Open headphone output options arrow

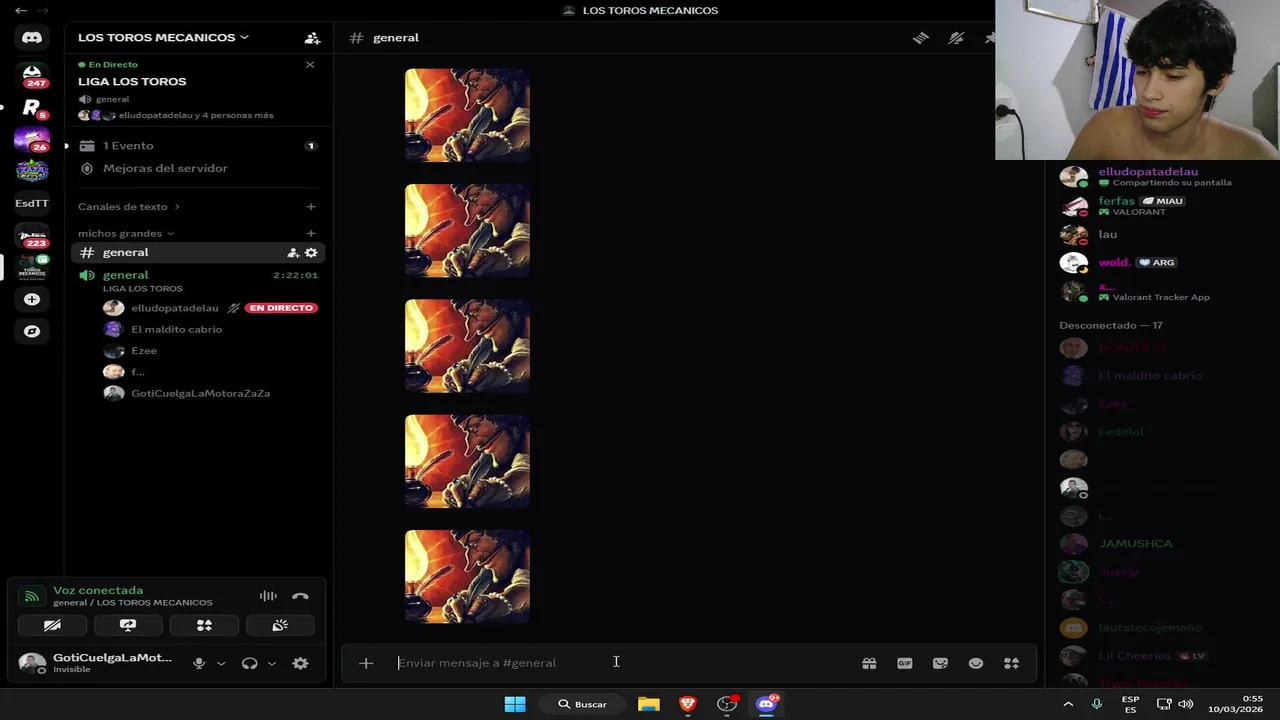[x=271, y=663]
